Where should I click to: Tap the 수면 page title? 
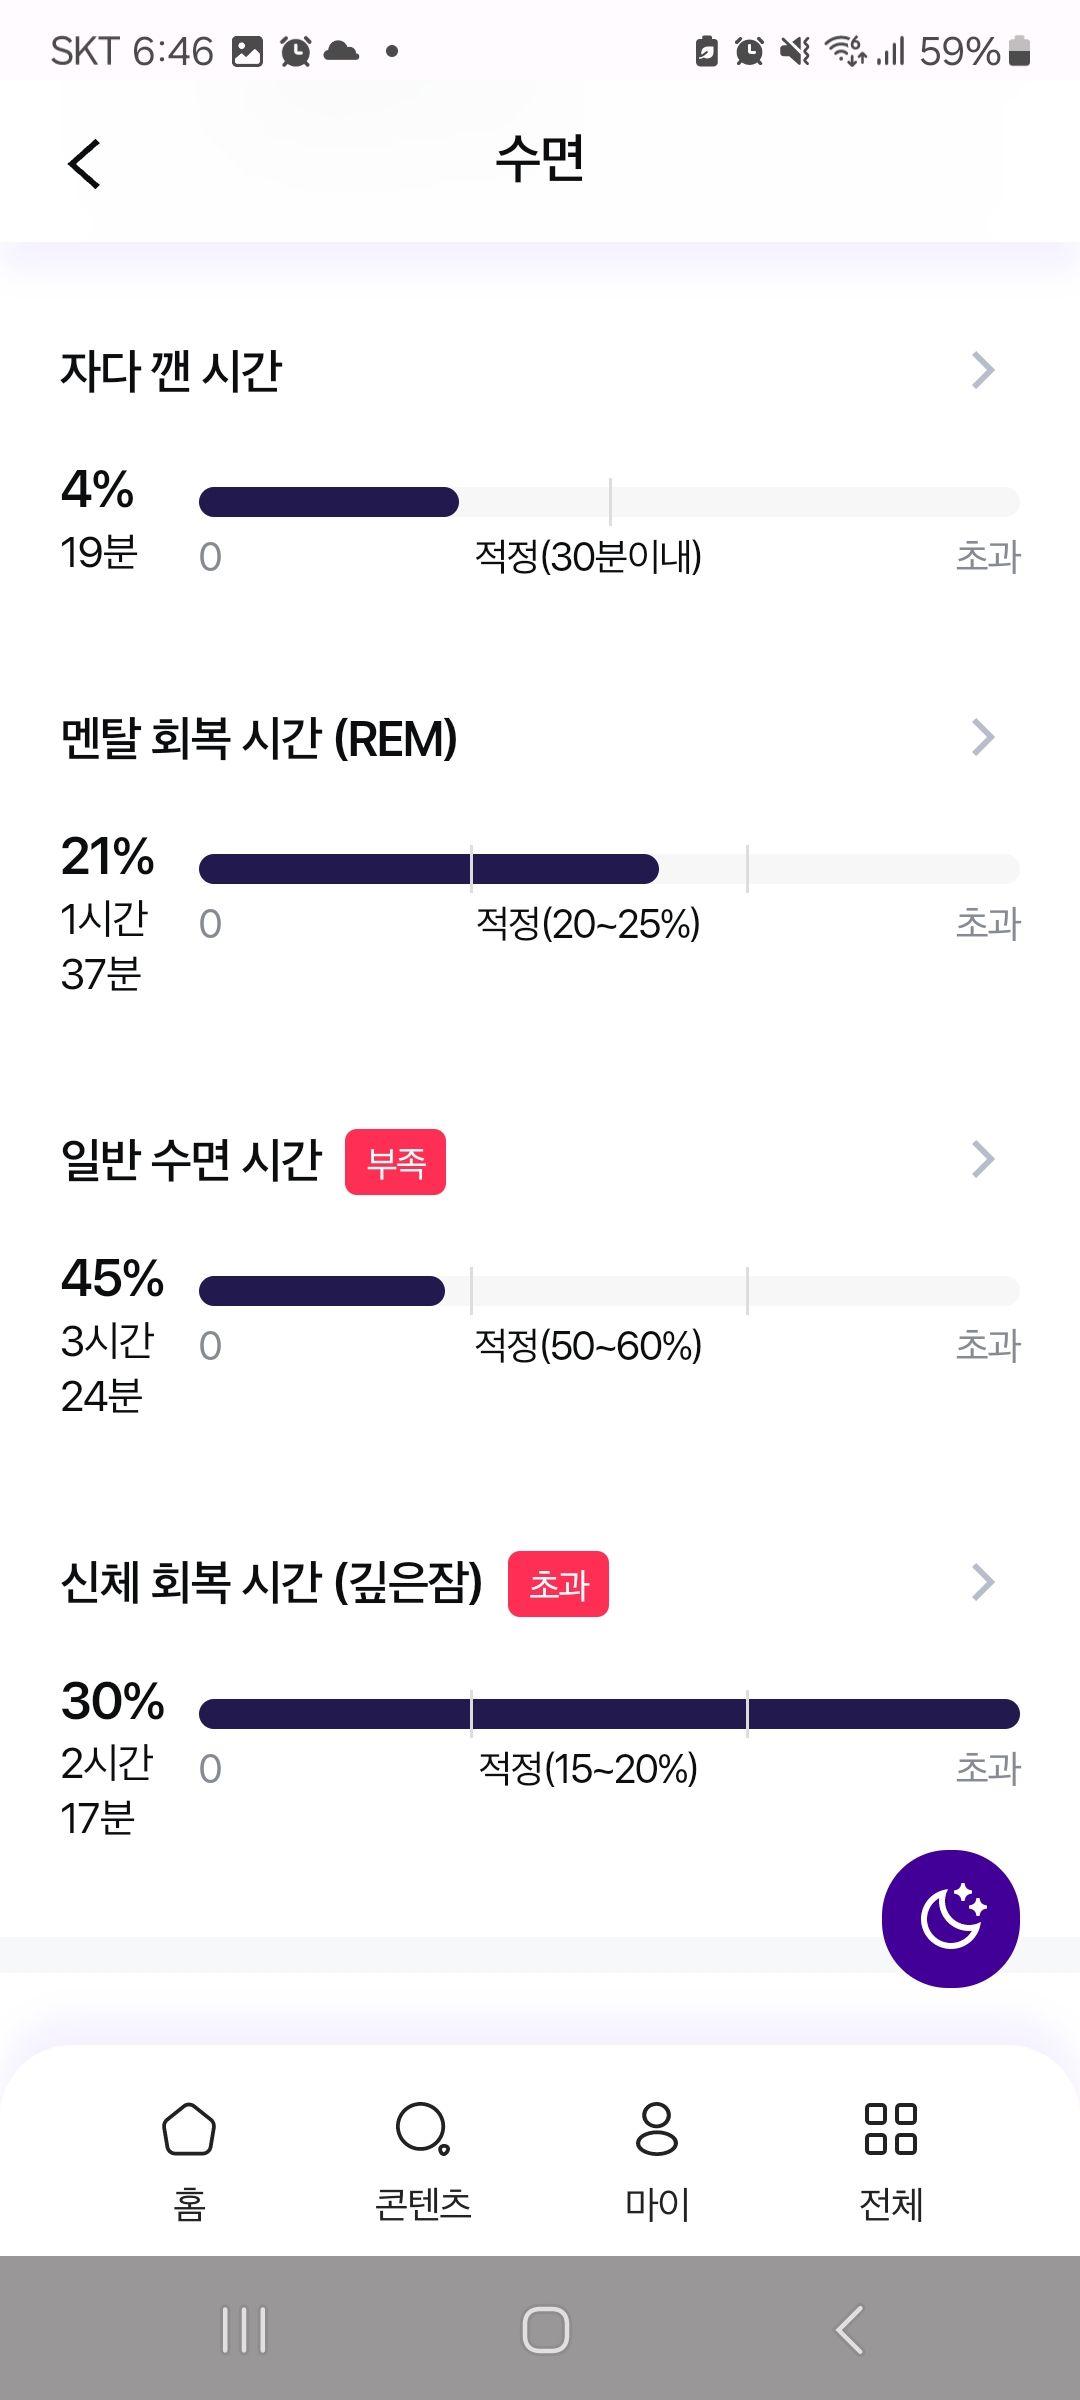540,160
